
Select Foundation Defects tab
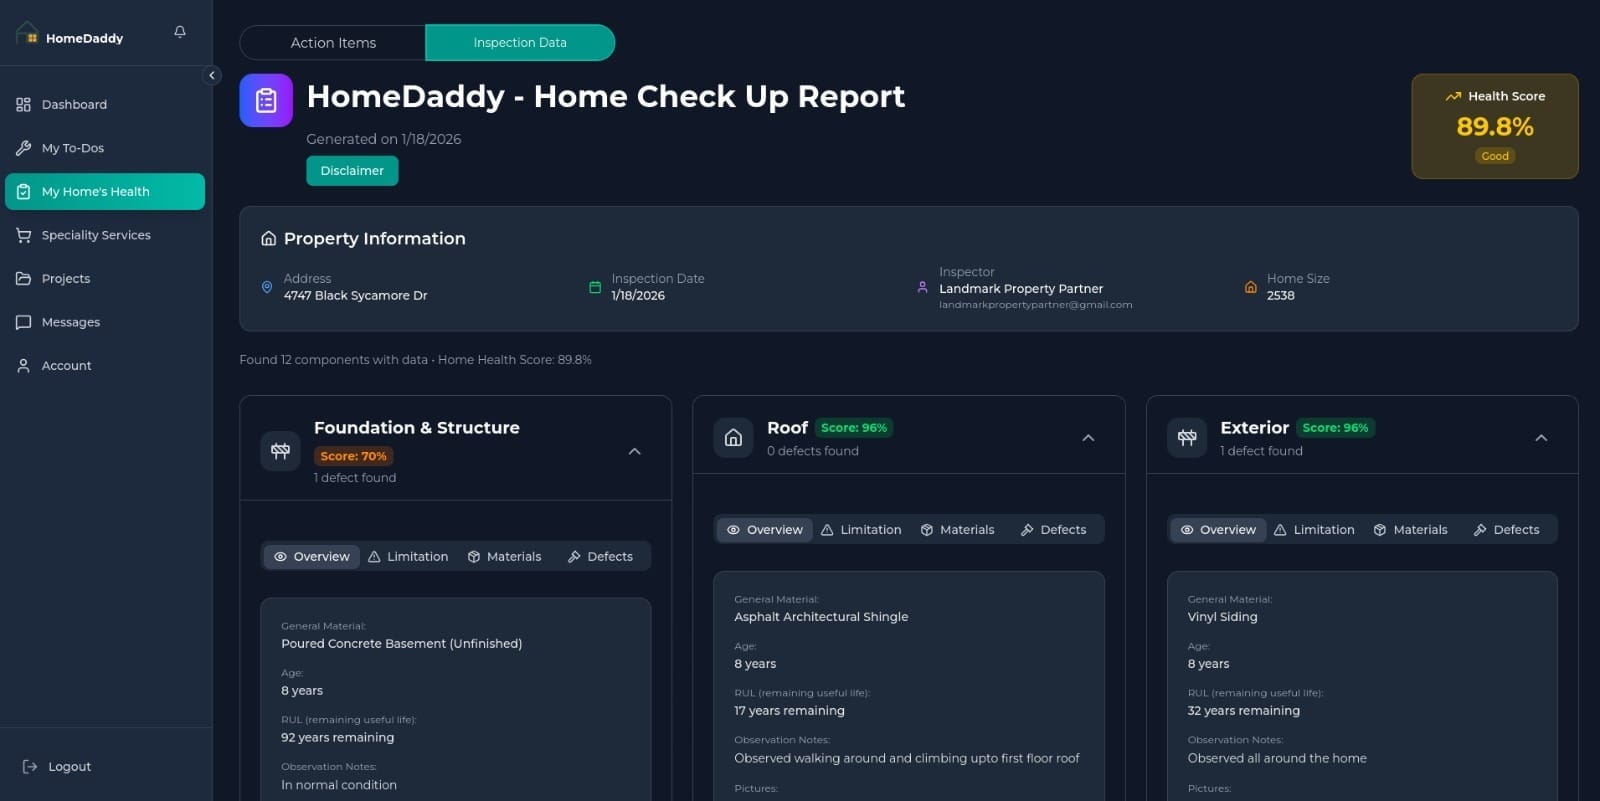click(x=600, y=557)
